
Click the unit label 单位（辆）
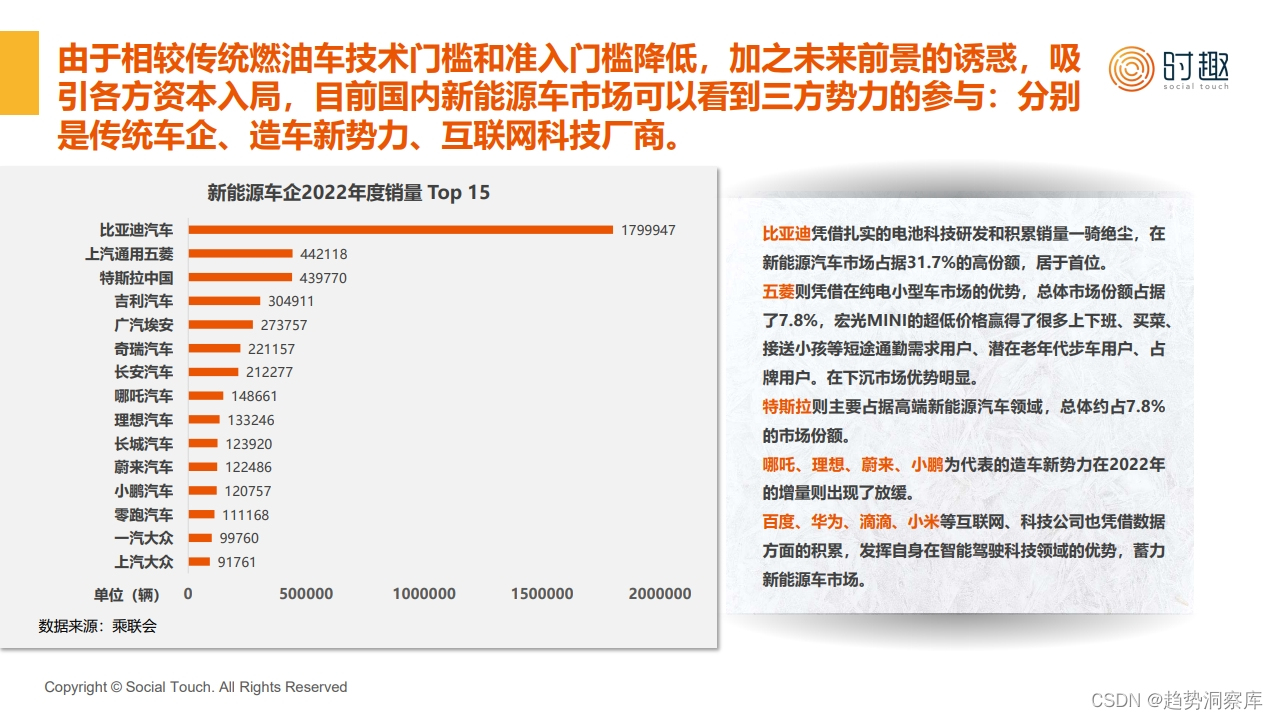(x=127, y=594)
